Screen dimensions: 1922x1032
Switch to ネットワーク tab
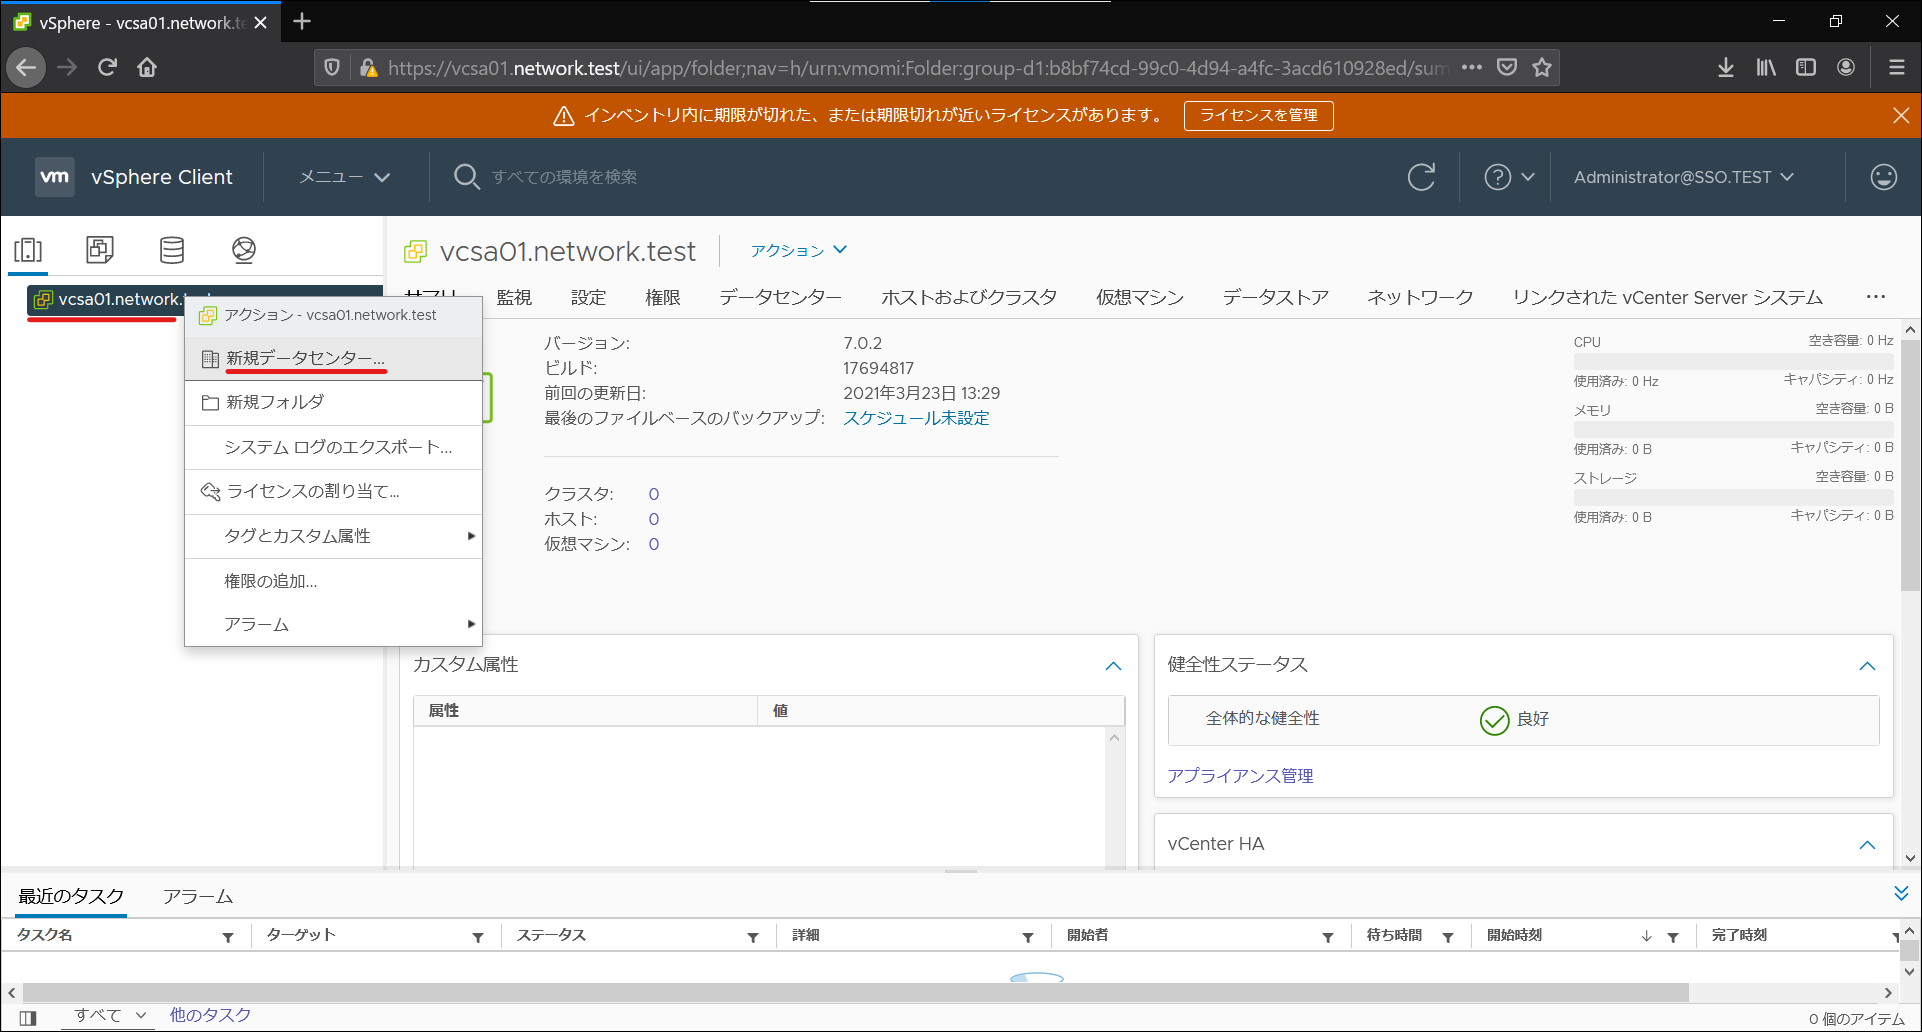(x=1420, y=297)
